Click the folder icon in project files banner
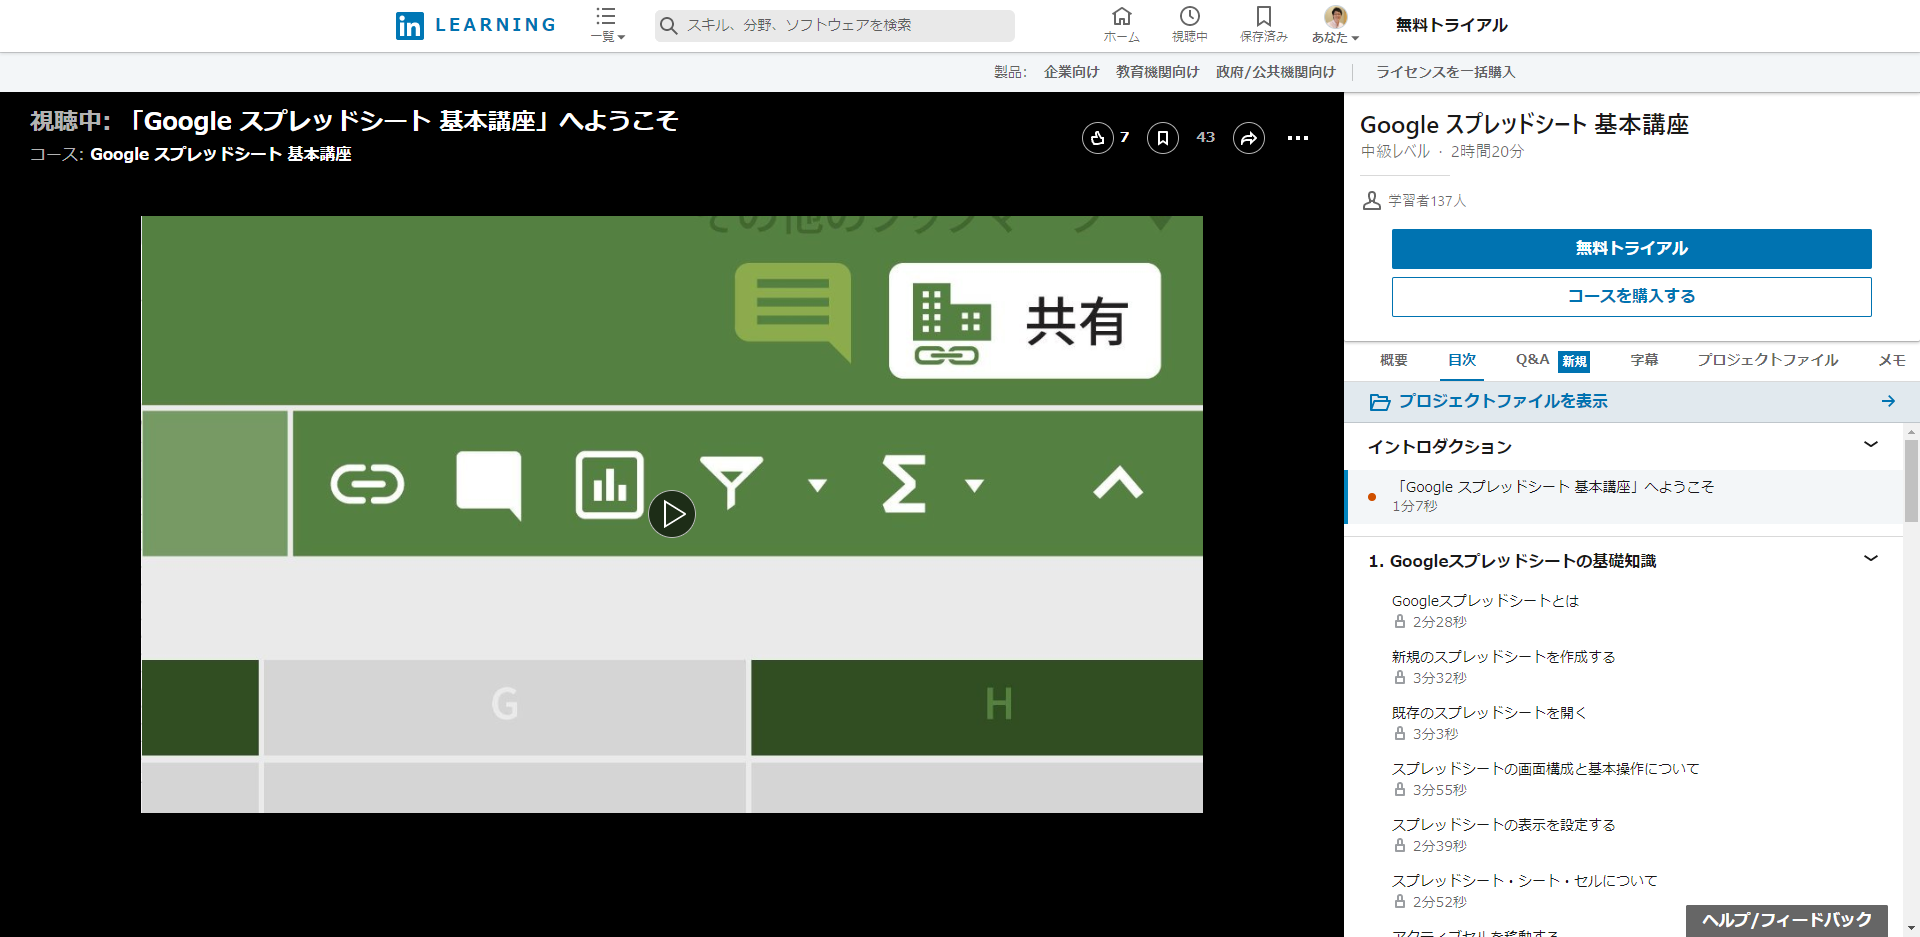Screen dimensions: 1920x937 click(1379, 402)
